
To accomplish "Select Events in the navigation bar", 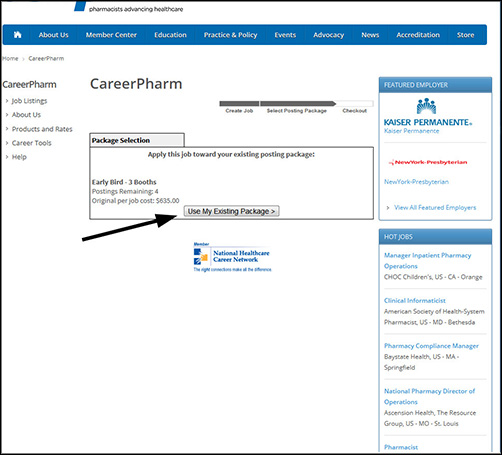I will [285, 35].
